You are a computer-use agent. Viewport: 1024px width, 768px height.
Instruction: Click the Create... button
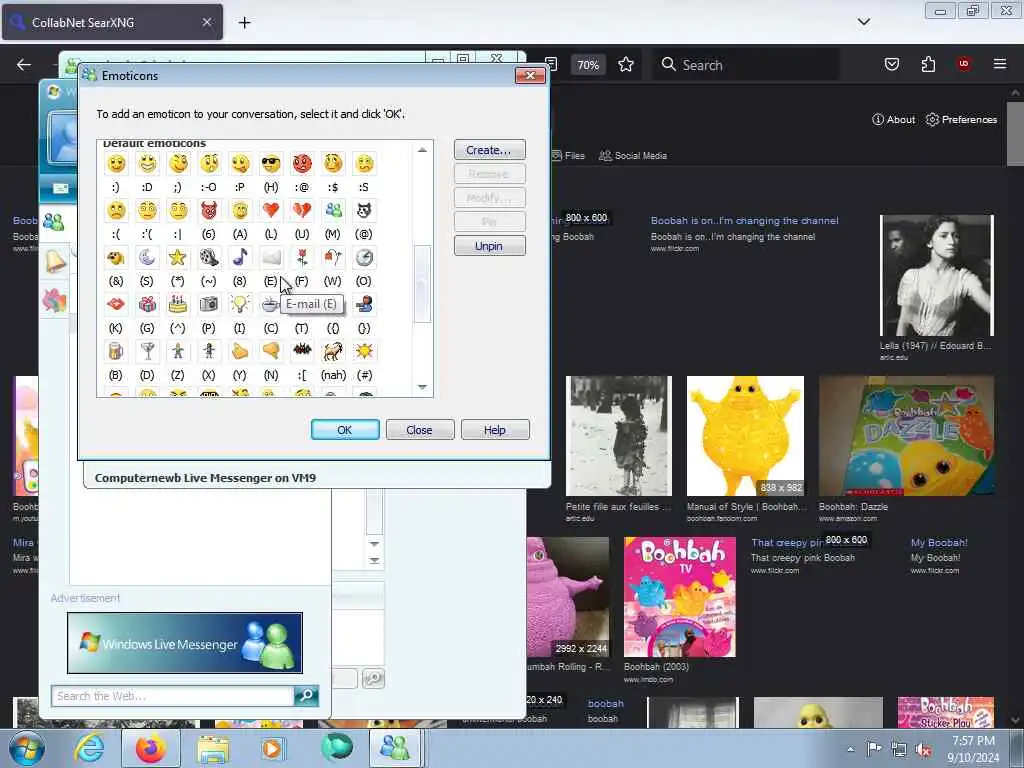(x=490, y=150)
